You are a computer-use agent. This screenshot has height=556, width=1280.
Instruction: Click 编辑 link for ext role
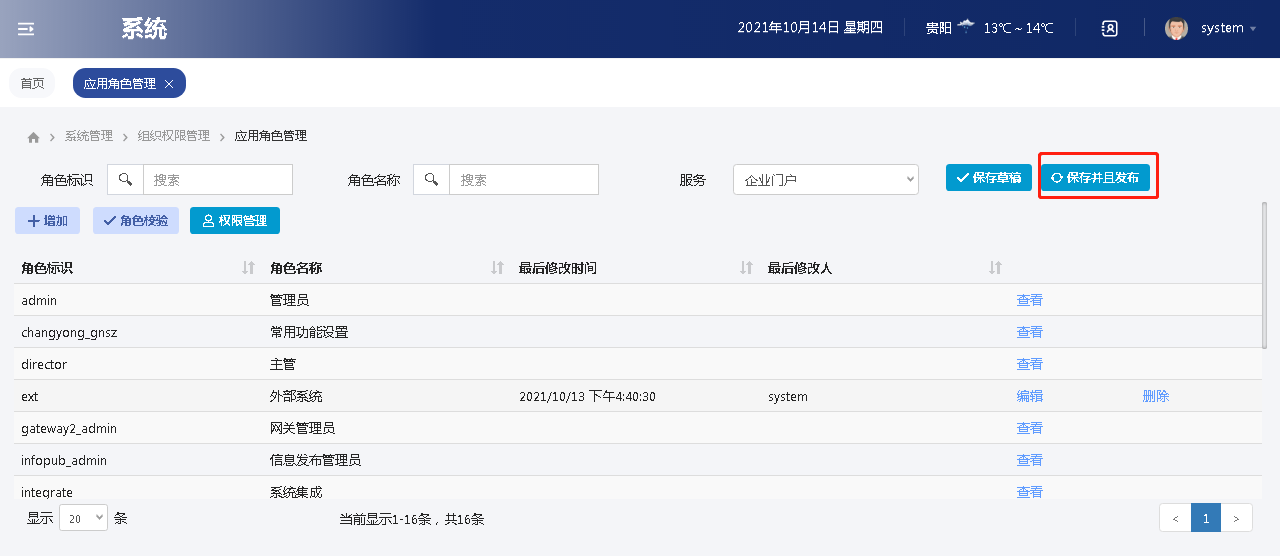point(1029,396)
